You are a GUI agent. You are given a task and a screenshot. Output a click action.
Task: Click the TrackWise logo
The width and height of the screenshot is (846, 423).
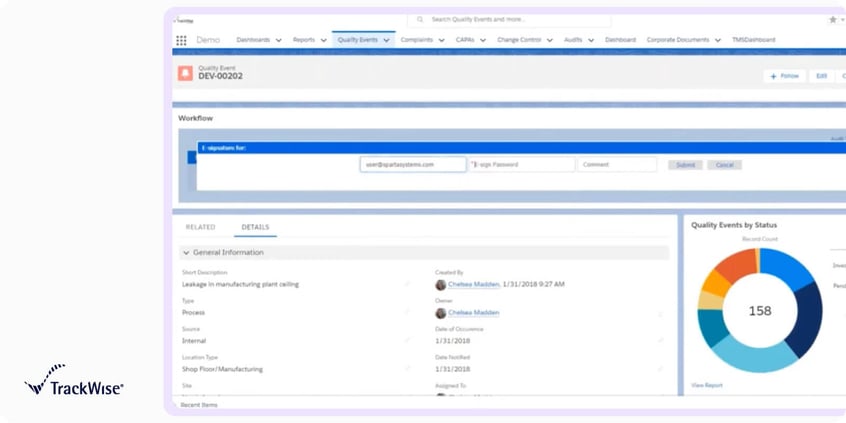(x=74, y=380)
